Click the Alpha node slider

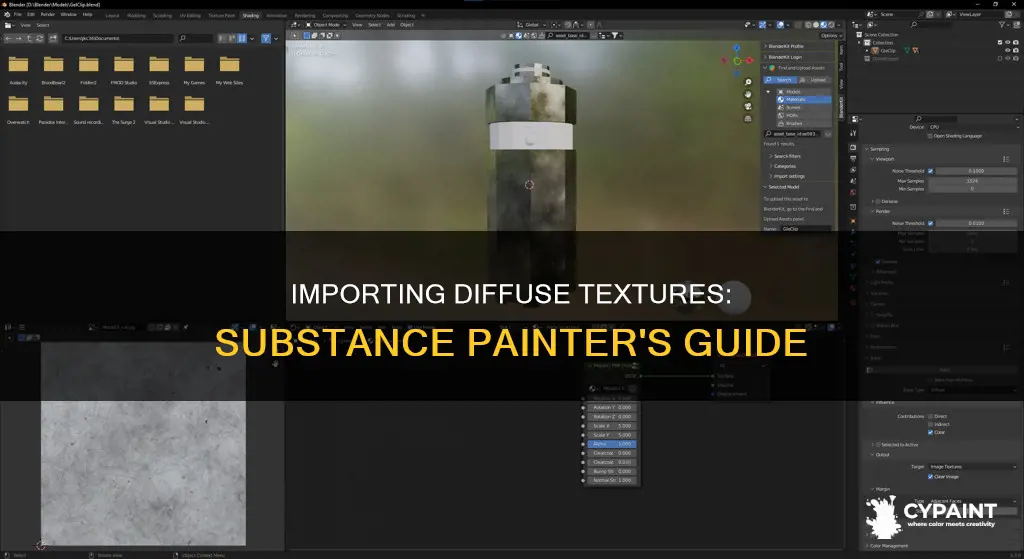point(611,444)
